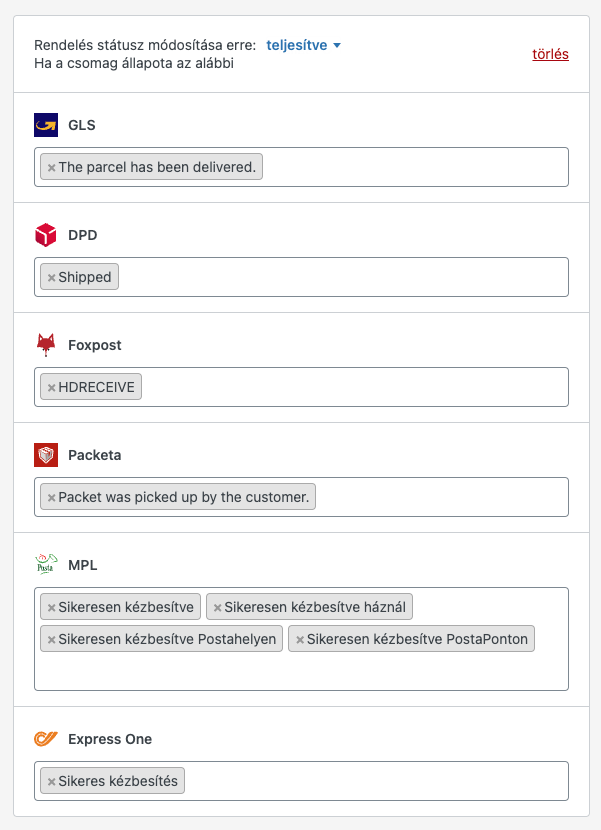Screen dimensions: 601x830
Task: Click inside the DPD status select field
Action: [342, 277]
